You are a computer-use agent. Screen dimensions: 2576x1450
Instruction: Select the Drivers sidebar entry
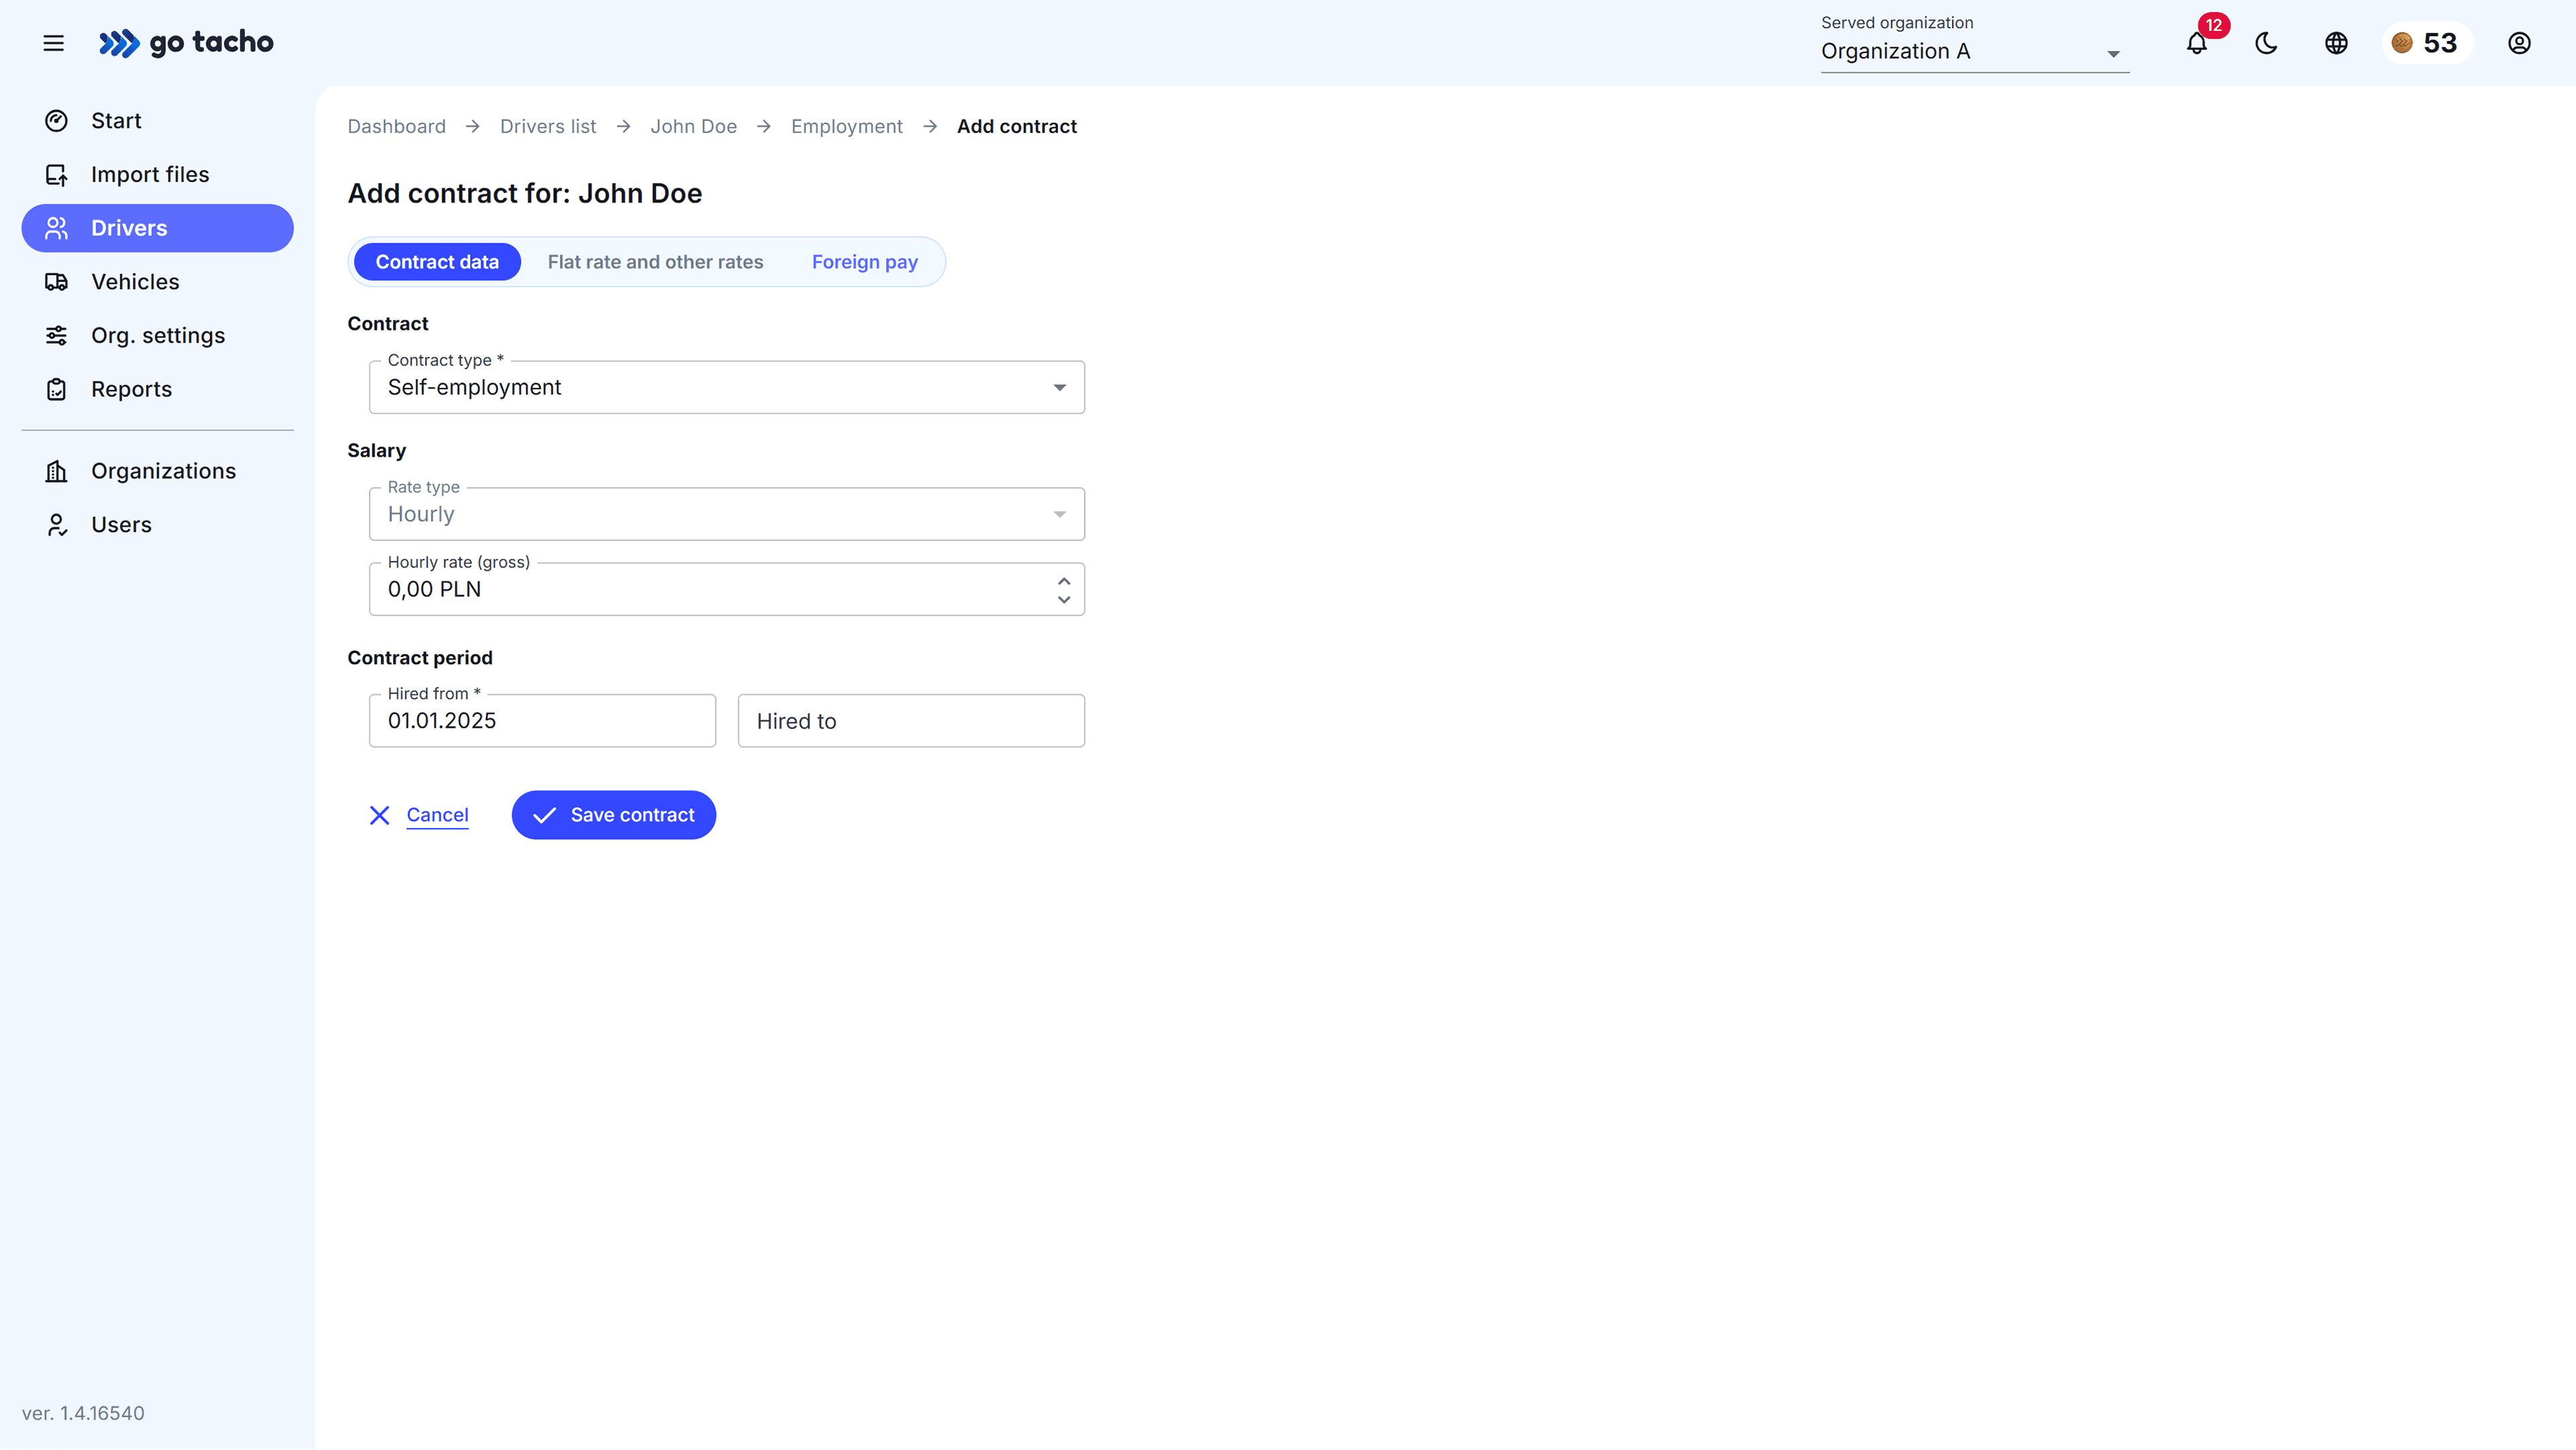(x=127, y=227)
